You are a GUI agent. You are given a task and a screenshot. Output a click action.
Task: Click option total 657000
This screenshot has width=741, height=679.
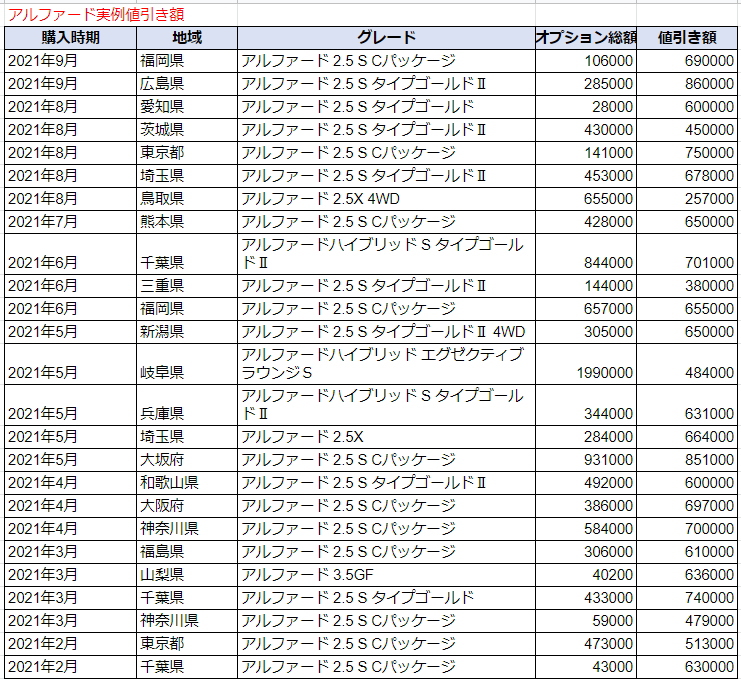[586, 309]
